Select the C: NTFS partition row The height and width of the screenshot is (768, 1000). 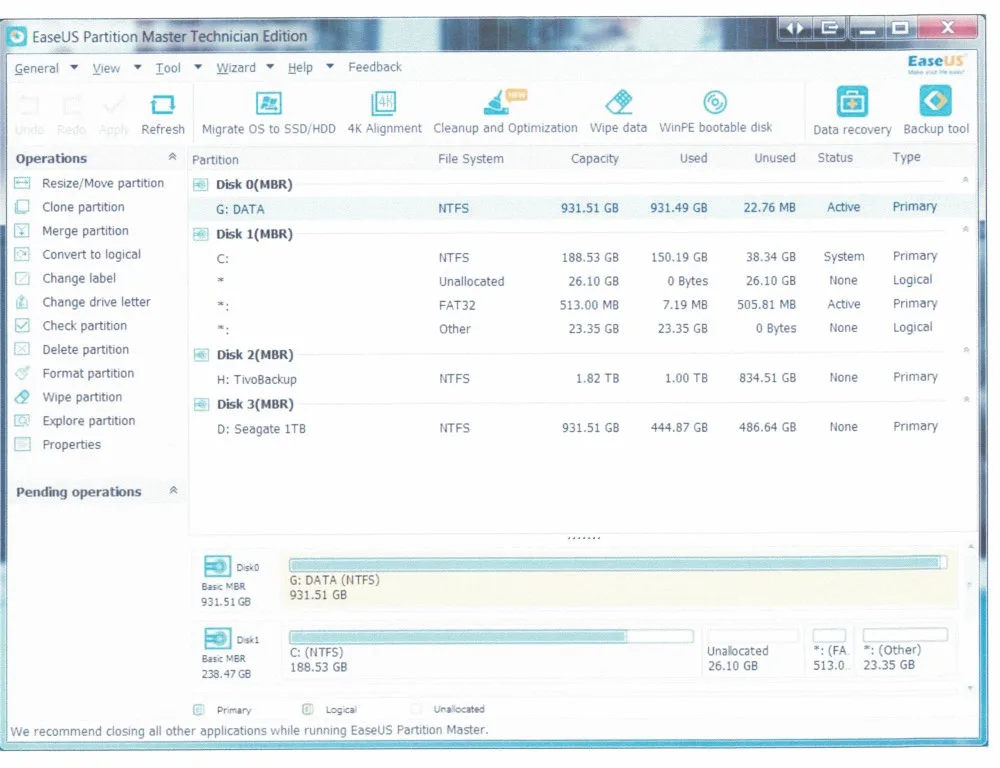pyautogui.click(x=582, y=257)
